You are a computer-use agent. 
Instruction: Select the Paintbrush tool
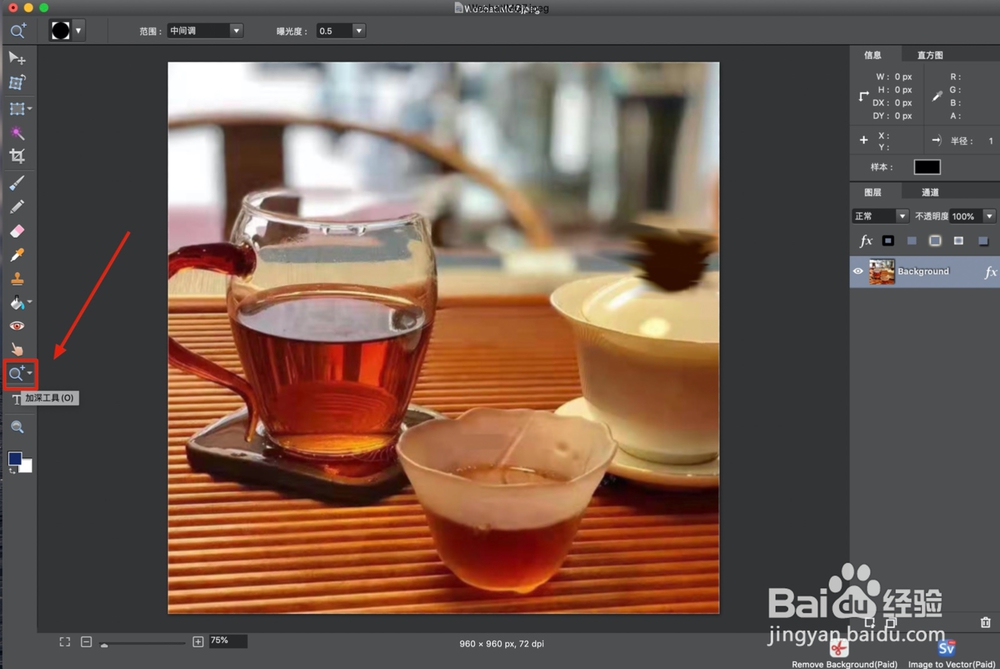pyautogui.click(x=17, y=183)
